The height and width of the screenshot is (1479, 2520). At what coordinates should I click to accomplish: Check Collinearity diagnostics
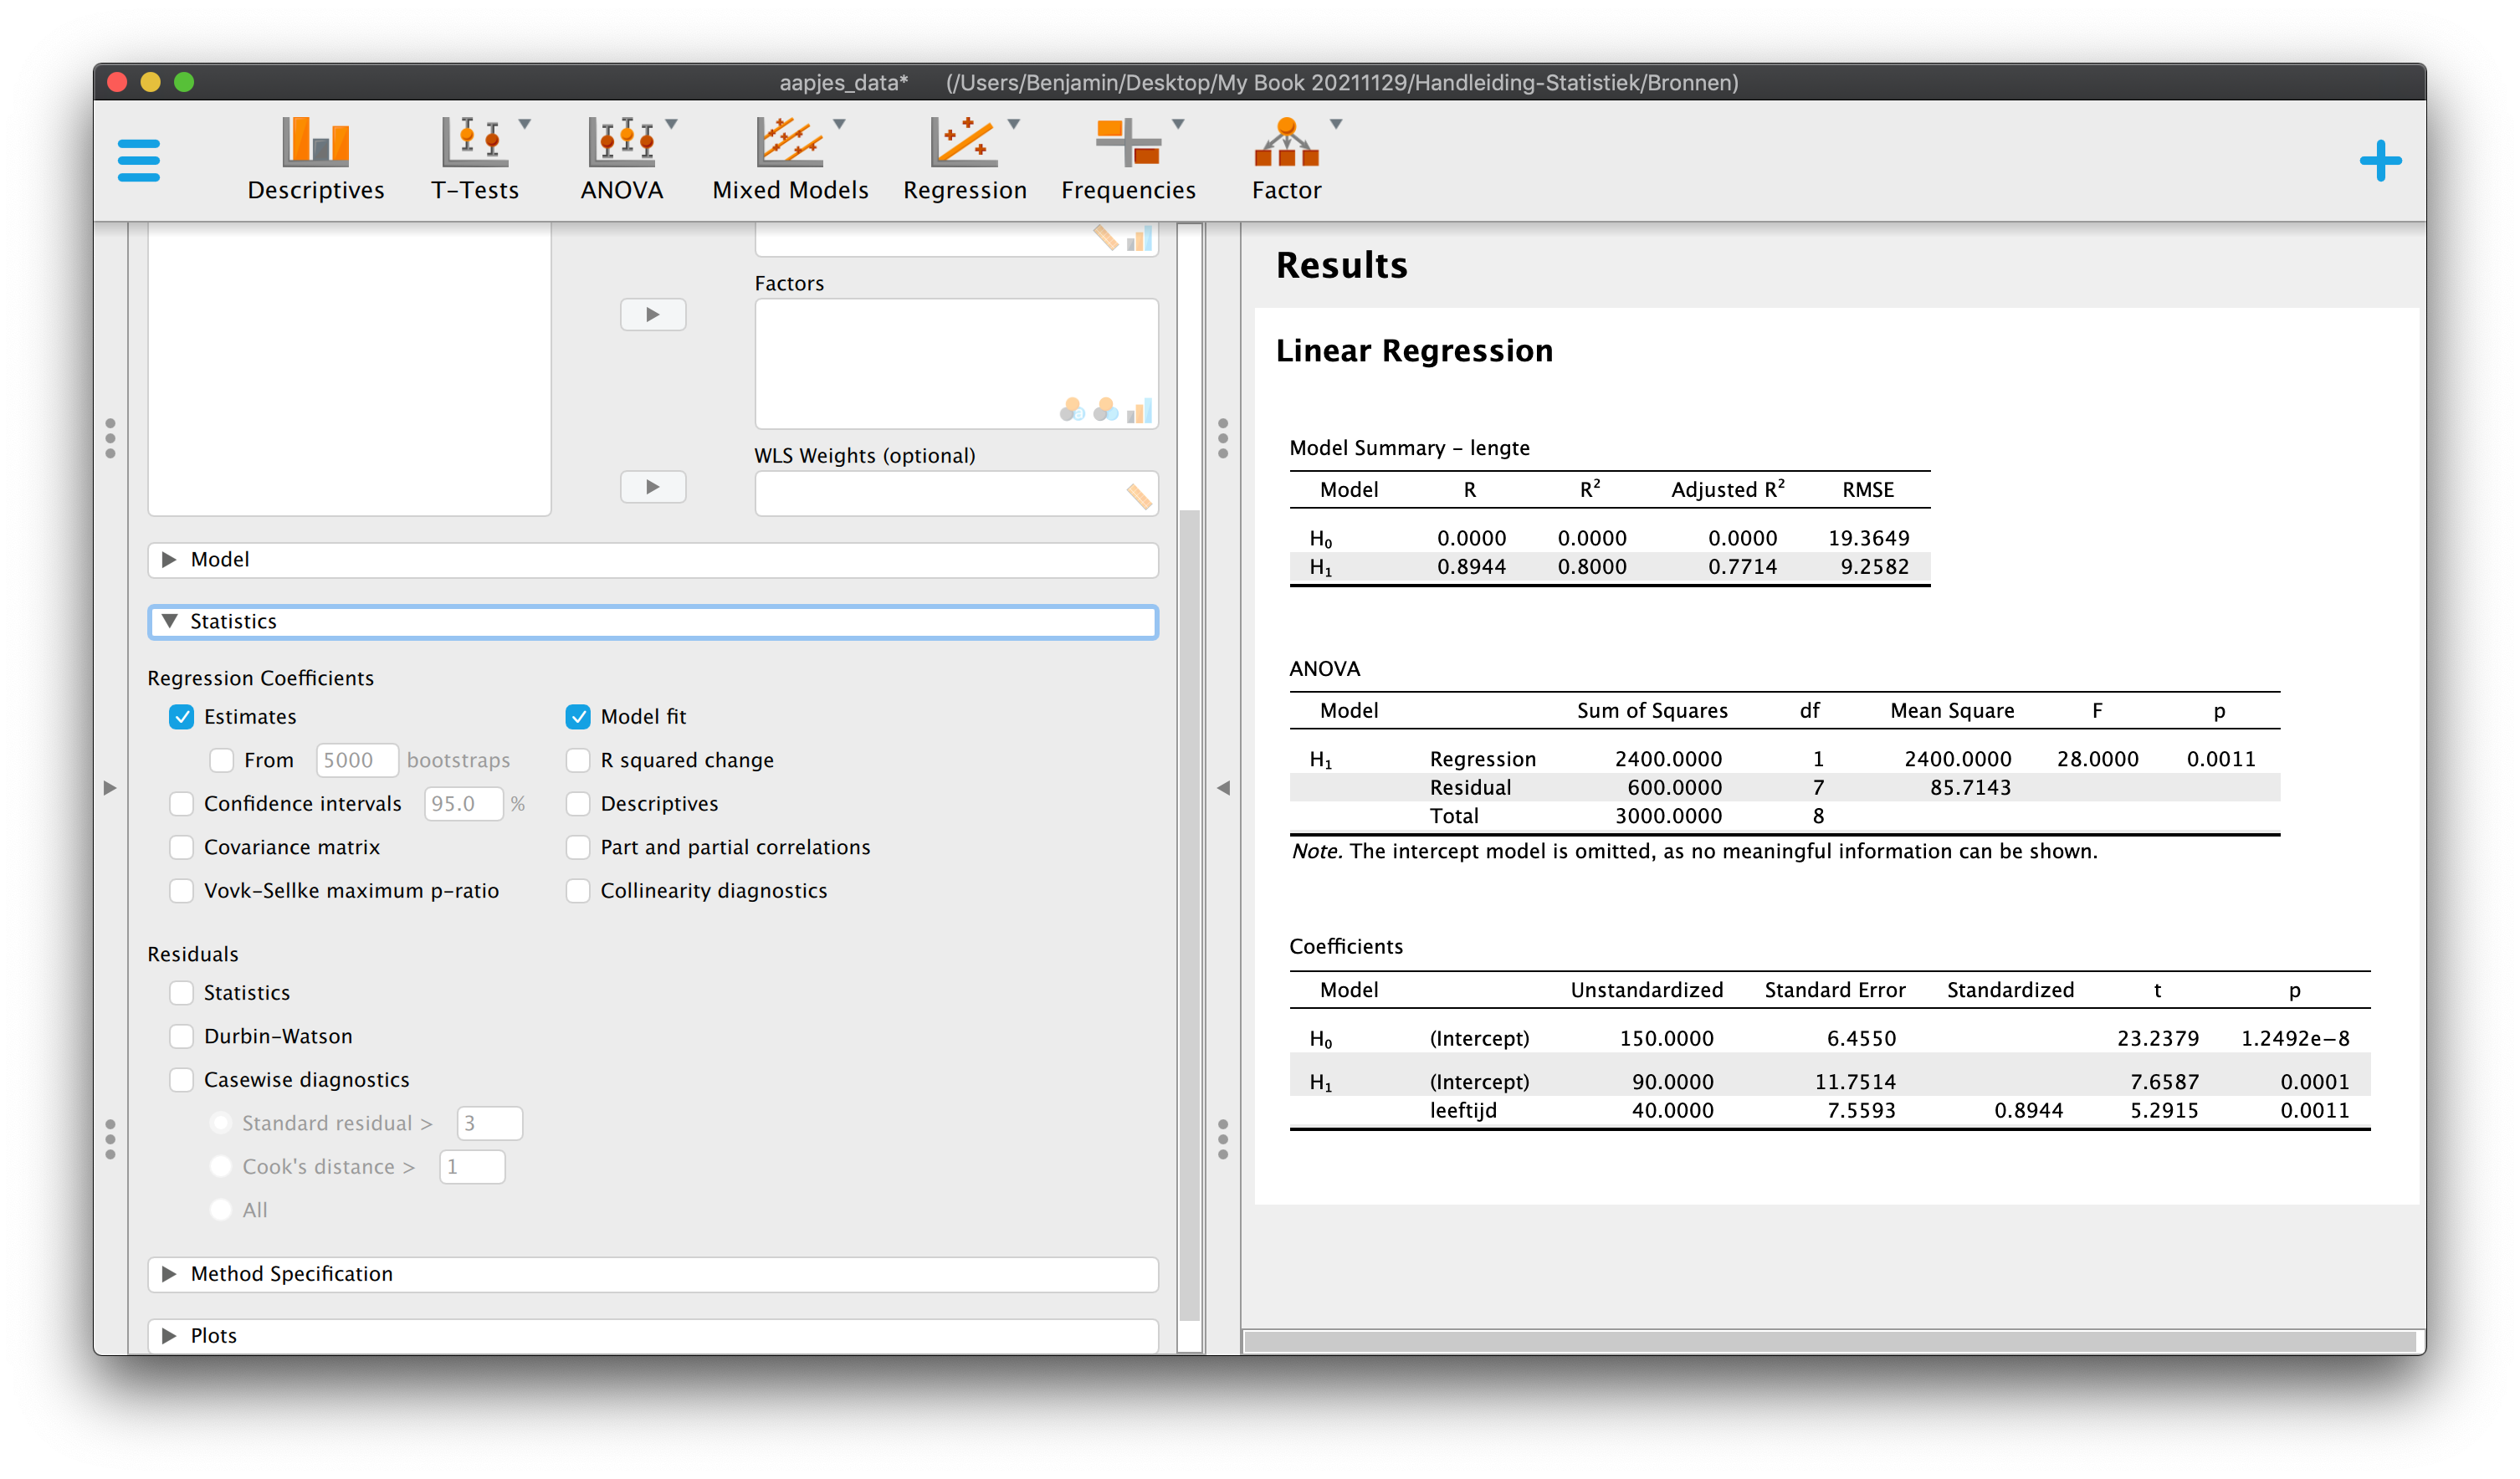click(578, 891)
